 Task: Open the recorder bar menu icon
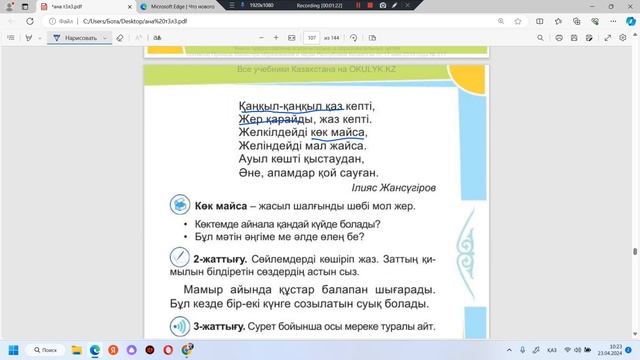[232, 5]
